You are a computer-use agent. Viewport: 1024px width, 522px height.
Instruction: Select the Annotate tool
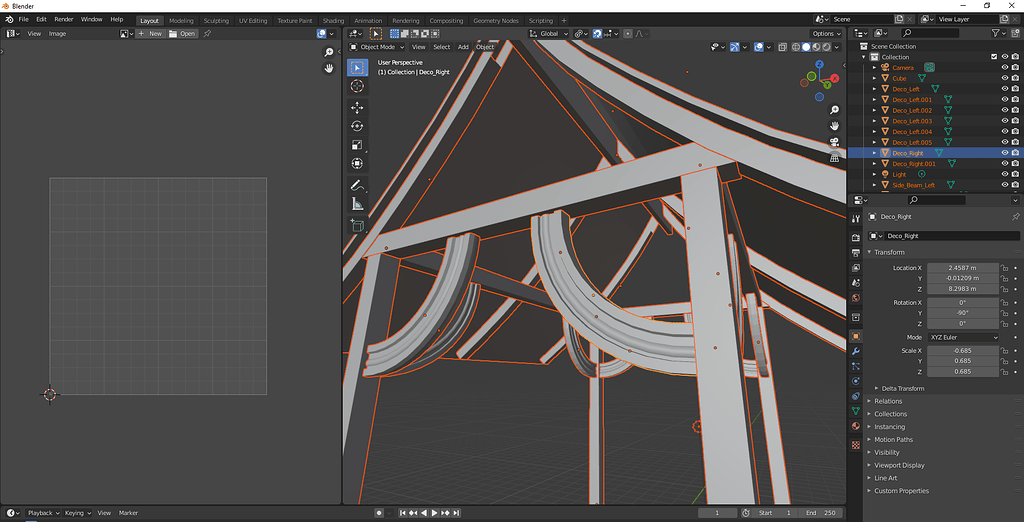pos(357,186)
